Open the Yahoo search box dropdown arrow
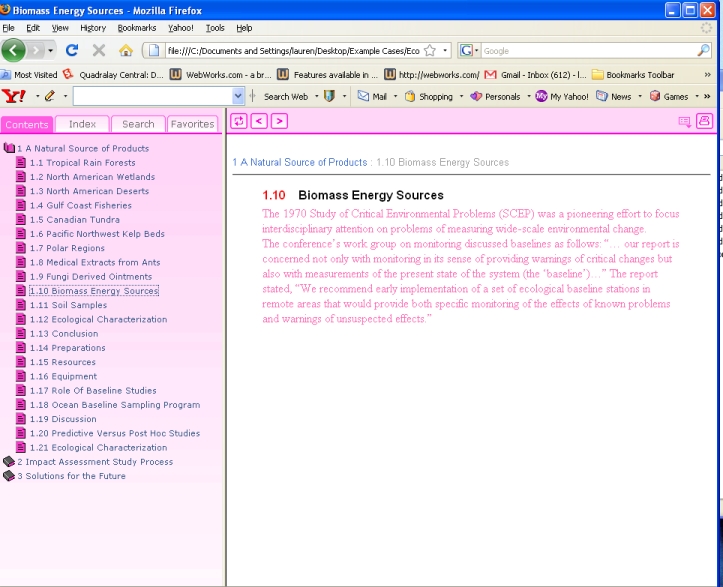The width and height of the screenshot is (723, 587). (x=238, y=97)
